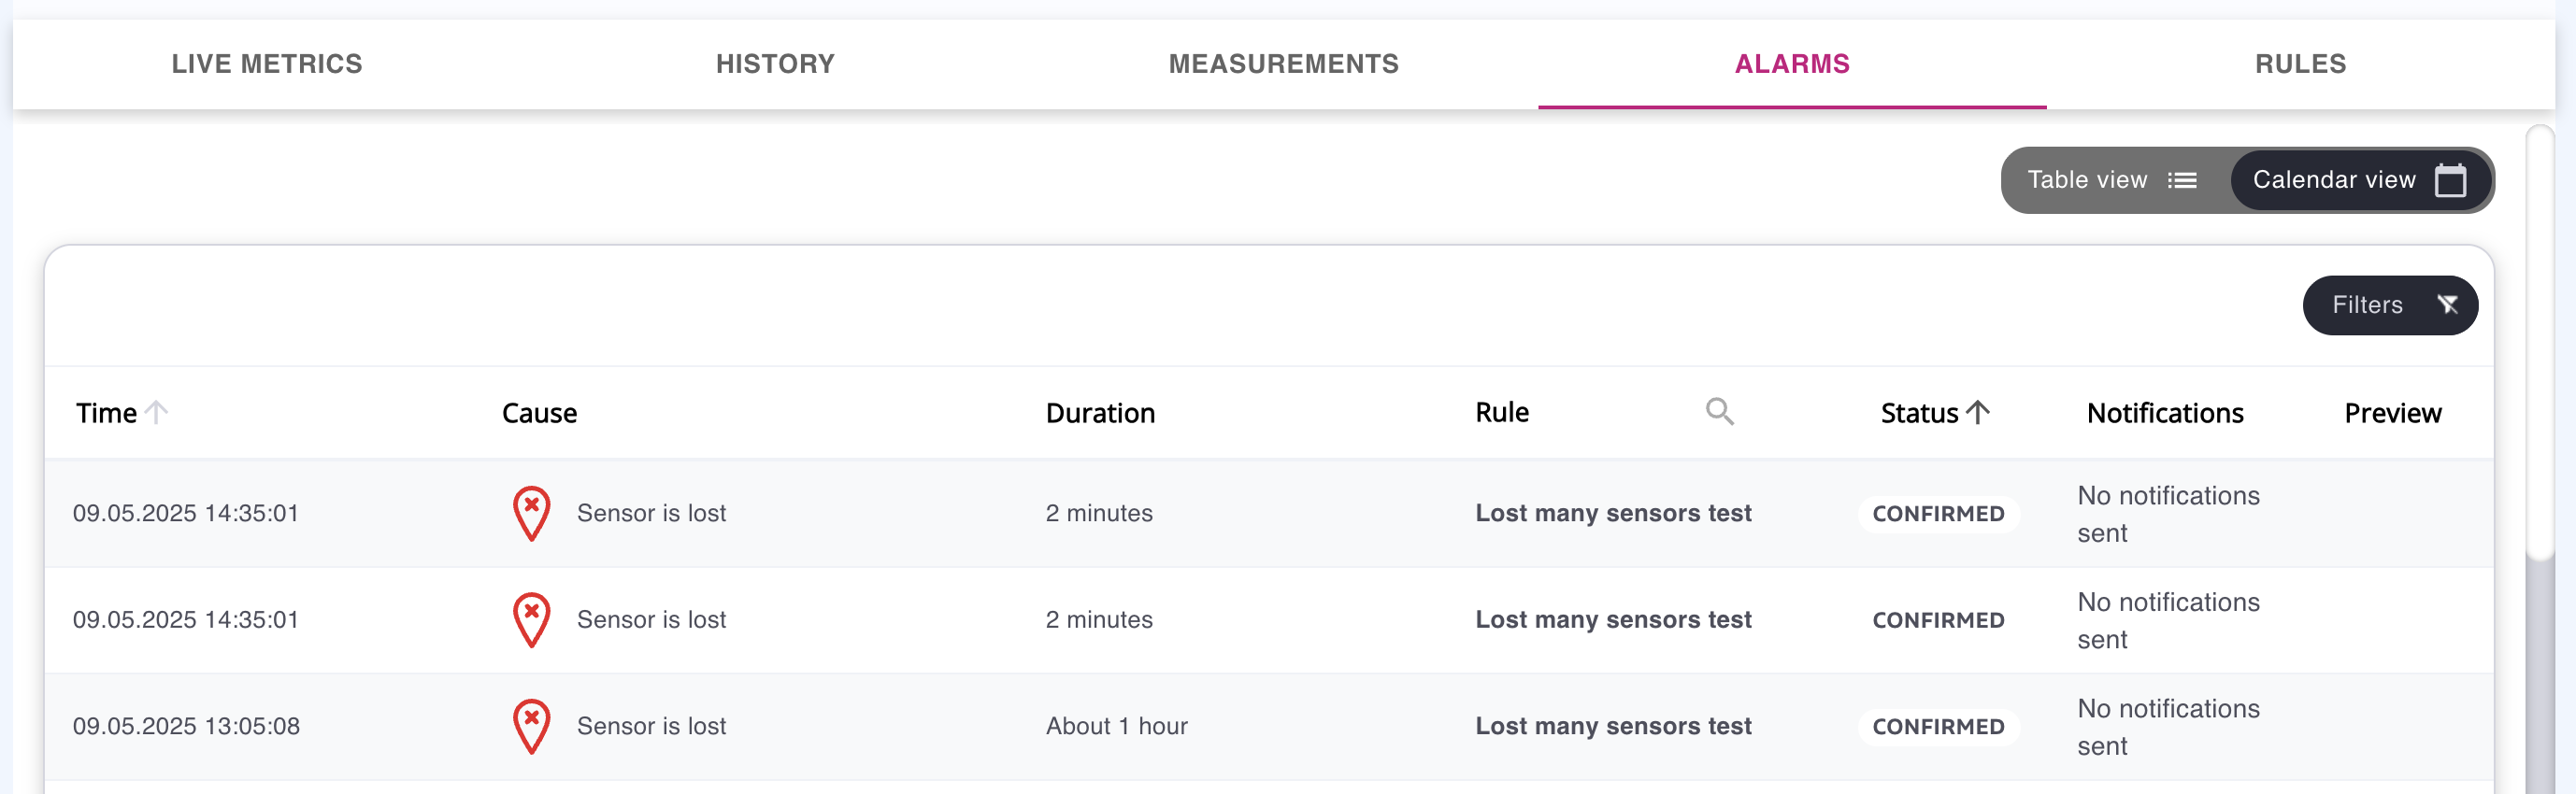Open first row's Lost many sensors test rule
Viewport: 2576px width, 794px height.
pyautogui.click(x=1613, y=513)
